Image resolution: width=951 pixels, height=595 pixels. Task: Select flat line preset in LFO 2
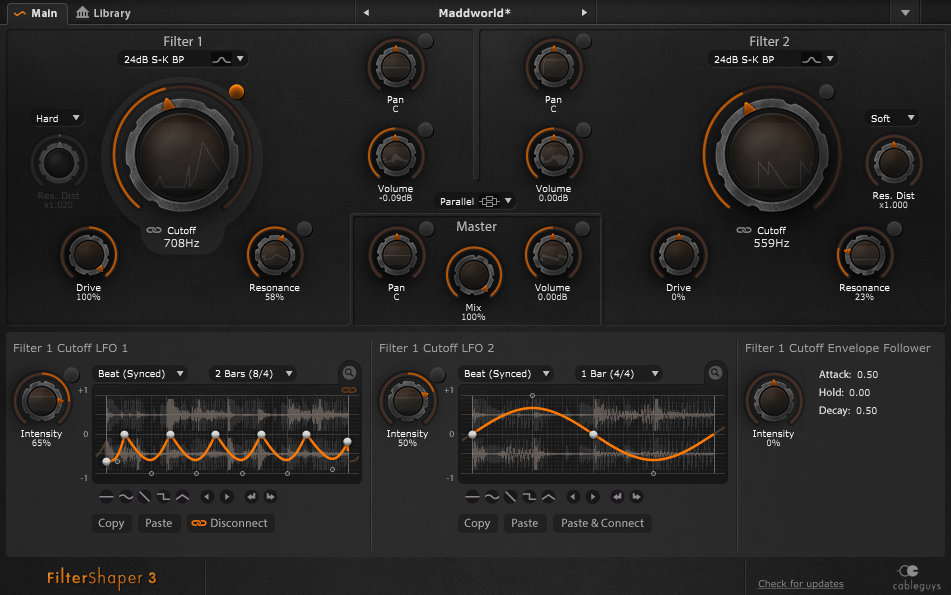point(472,497)
